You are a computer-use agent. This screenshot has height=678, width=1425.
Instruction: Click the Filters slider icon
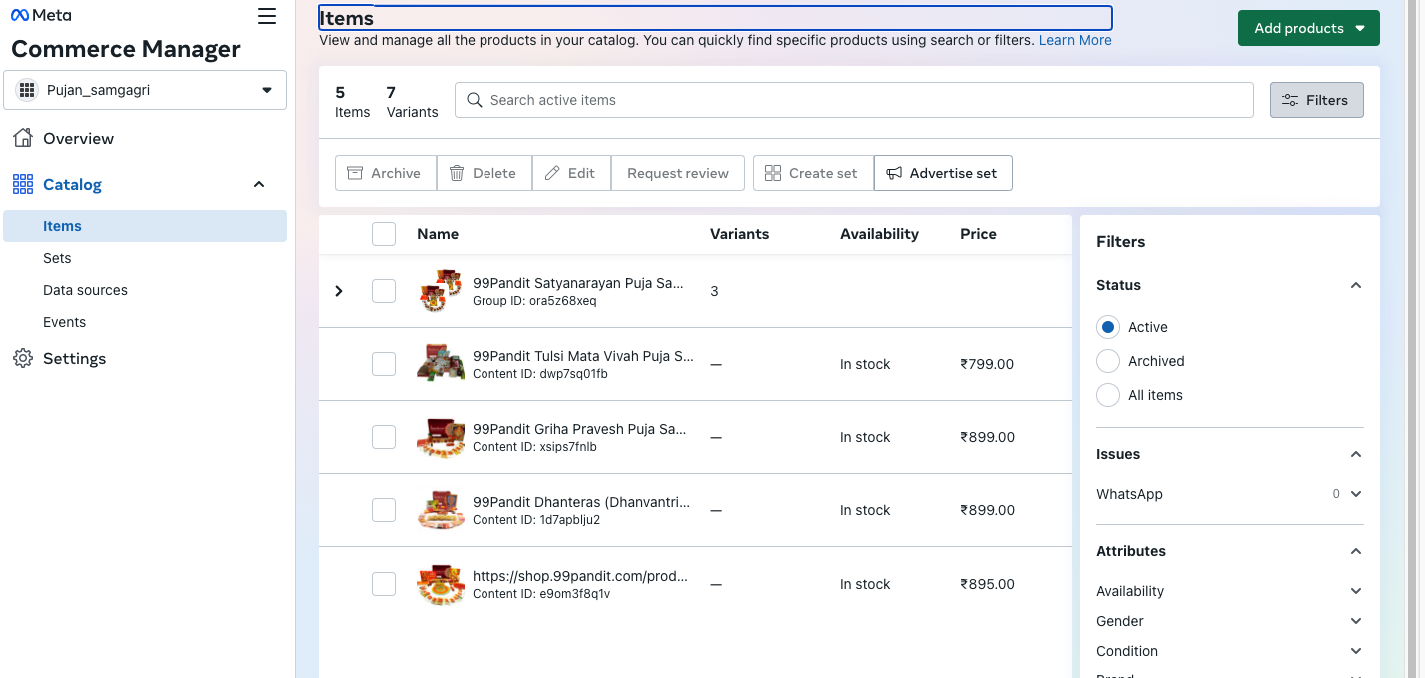coord(1290,100)
